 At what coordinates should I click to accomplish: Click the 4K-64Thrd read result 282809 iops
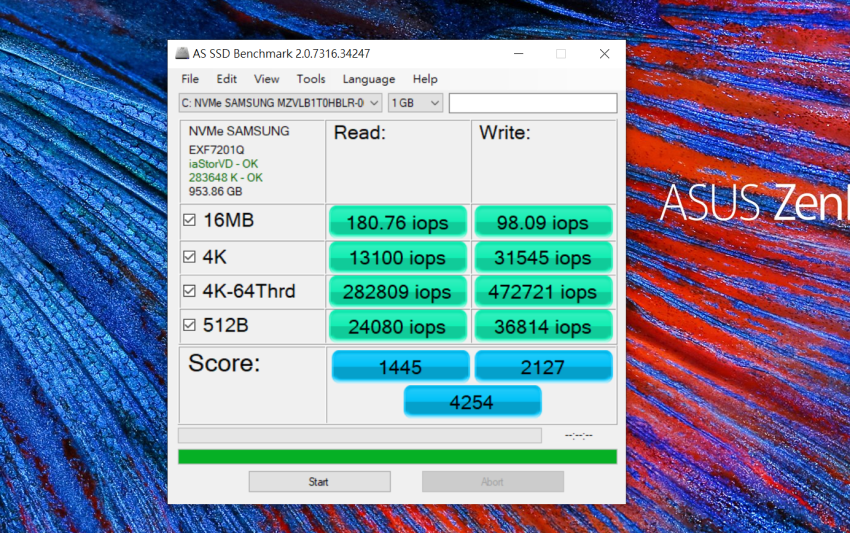397,292
